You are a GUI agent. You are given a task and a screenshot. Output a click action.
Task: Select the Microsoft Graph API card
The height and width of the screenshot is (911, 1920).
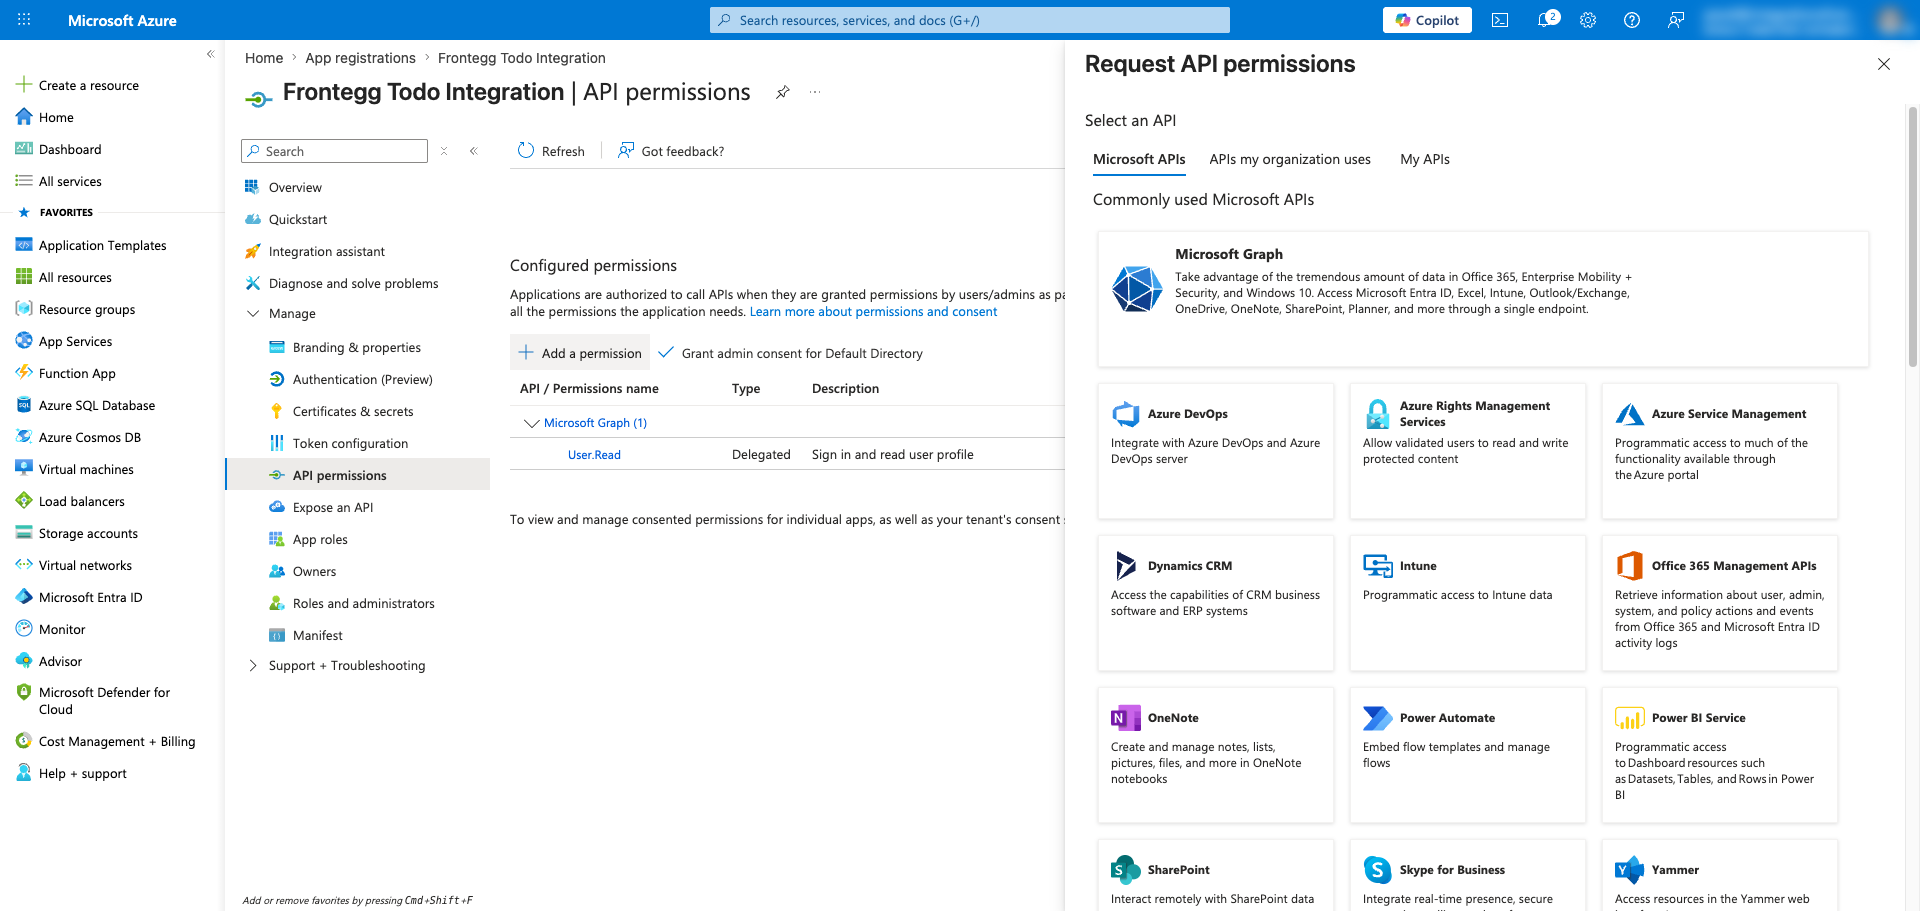(1483, 299)
